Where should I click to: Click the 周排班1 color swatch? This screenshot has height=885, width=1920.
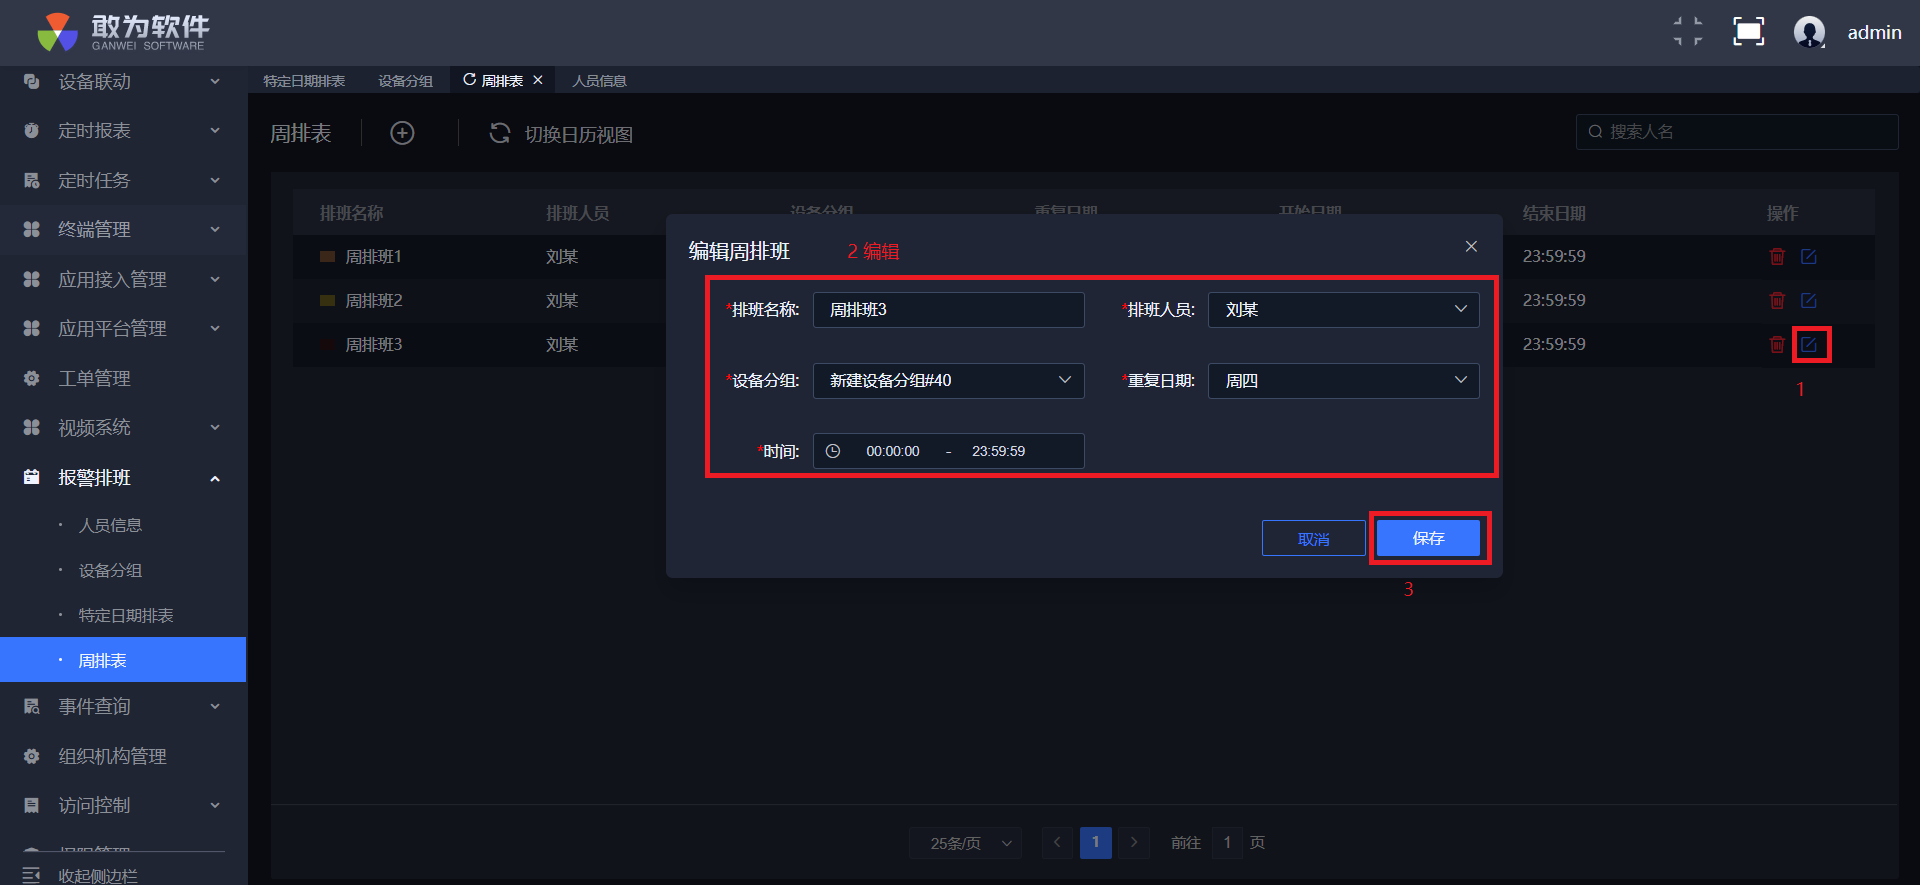point(327,257)
